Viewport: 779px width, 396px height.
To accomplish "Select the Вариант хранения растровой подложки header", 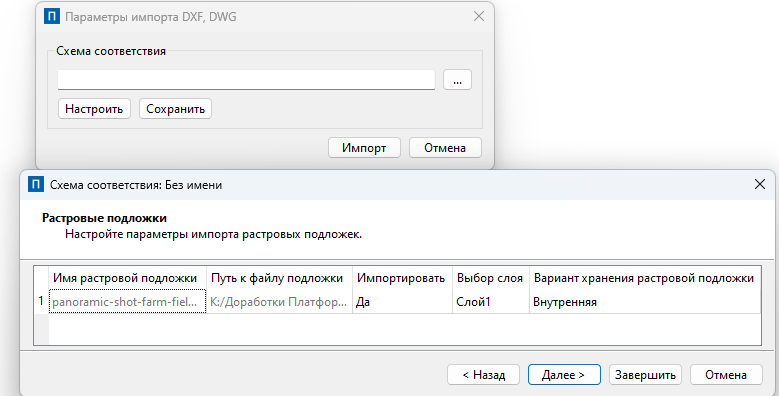I will pyautogui.click(x=645, y=278).
